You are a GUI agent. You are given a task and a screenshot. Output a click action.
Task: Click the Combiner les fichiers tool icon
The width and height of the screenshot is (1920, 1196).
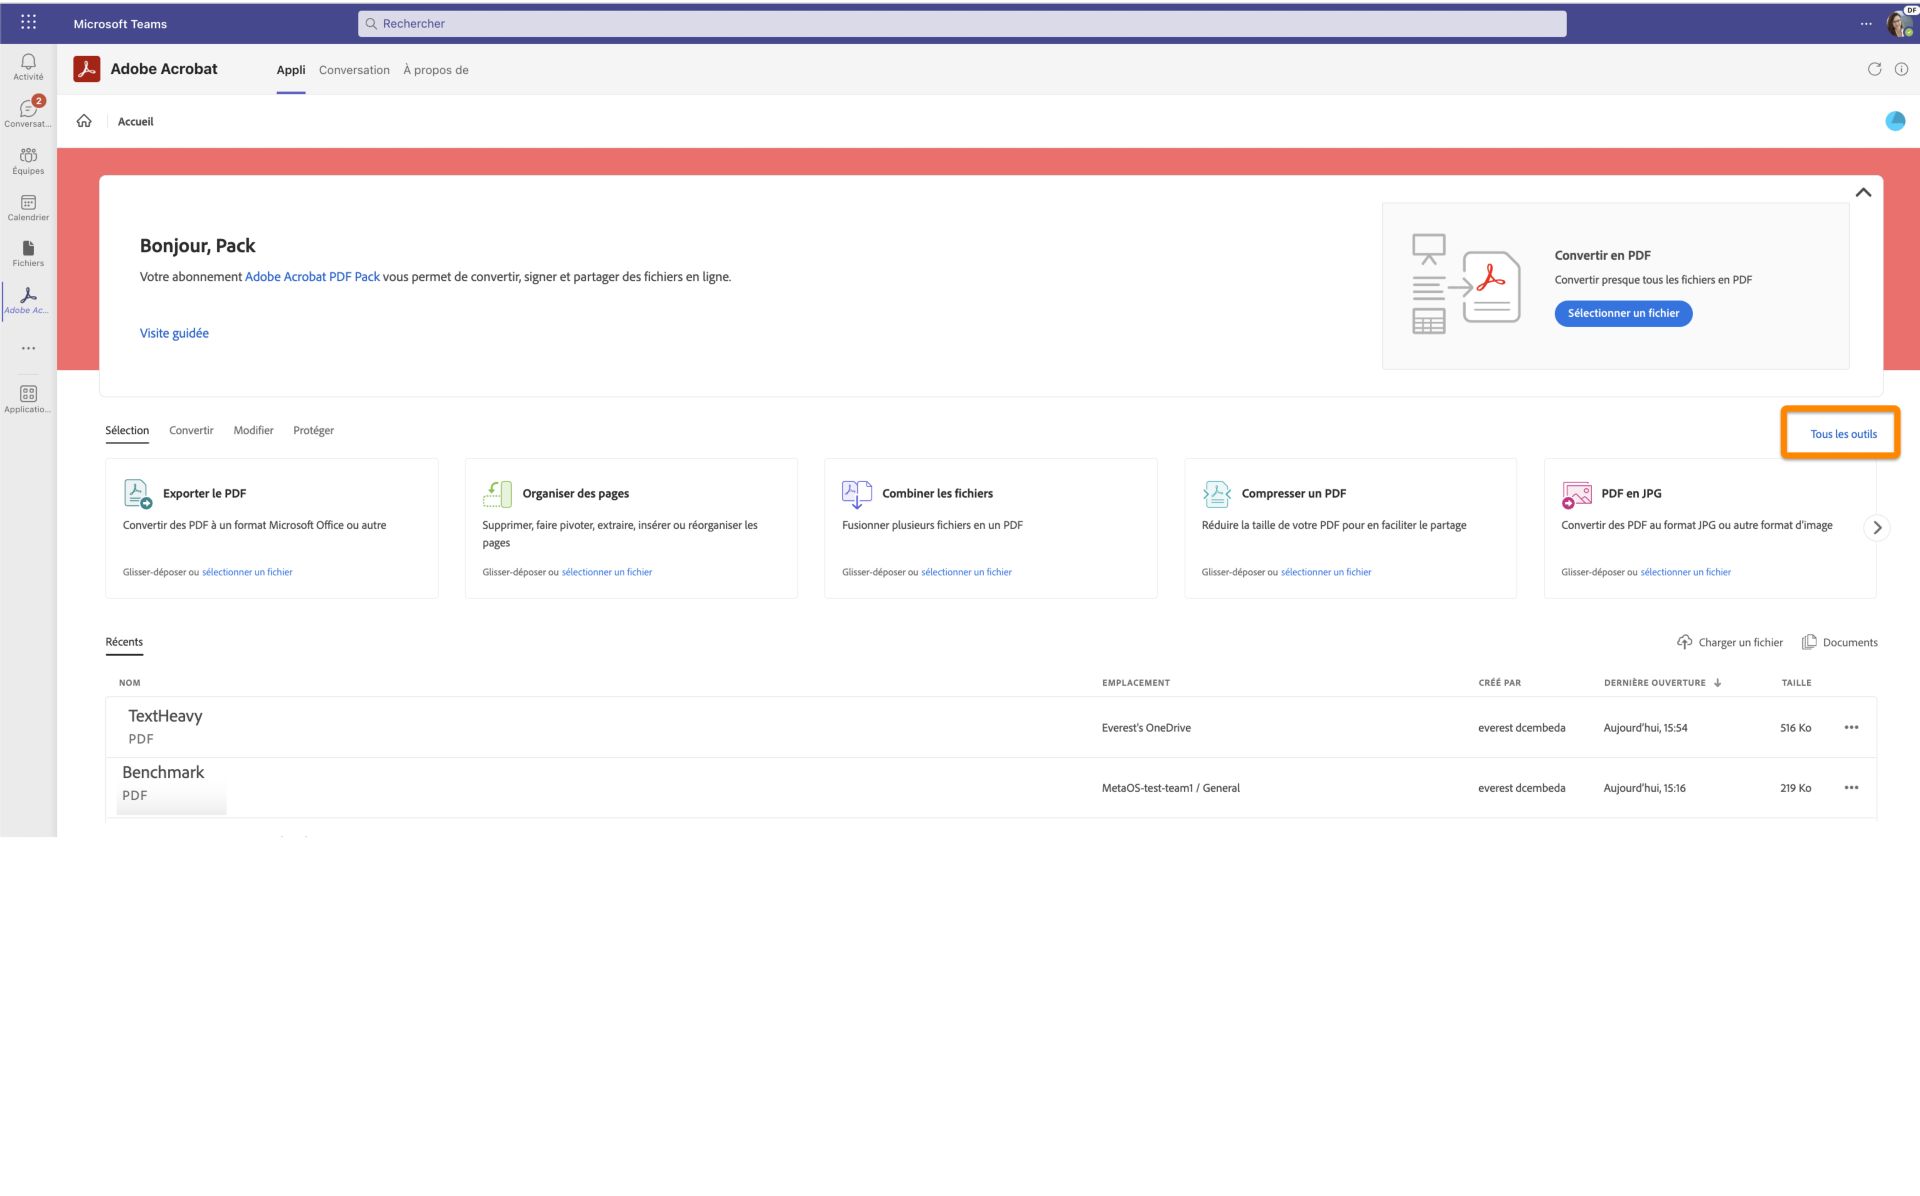pos(856,493)
